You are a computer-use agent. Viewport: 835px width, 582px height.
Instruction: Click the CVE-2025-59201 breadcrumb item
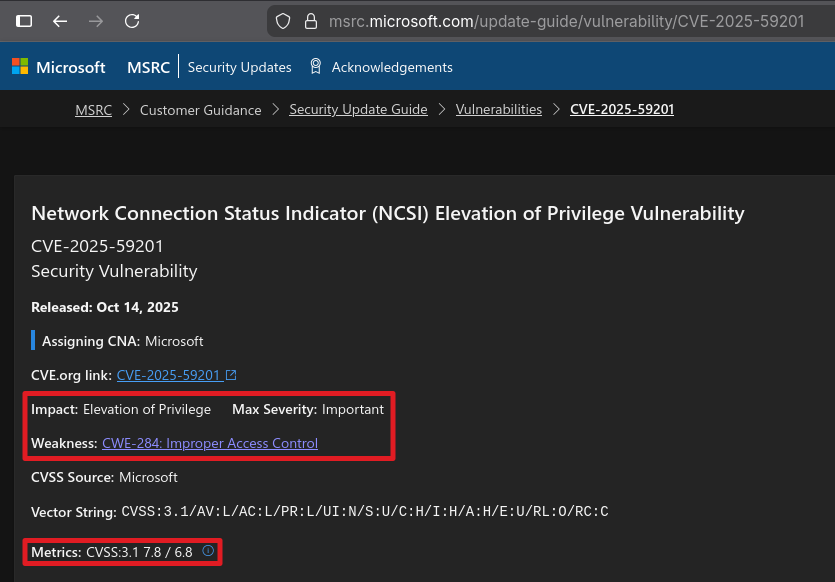[621, 110]
